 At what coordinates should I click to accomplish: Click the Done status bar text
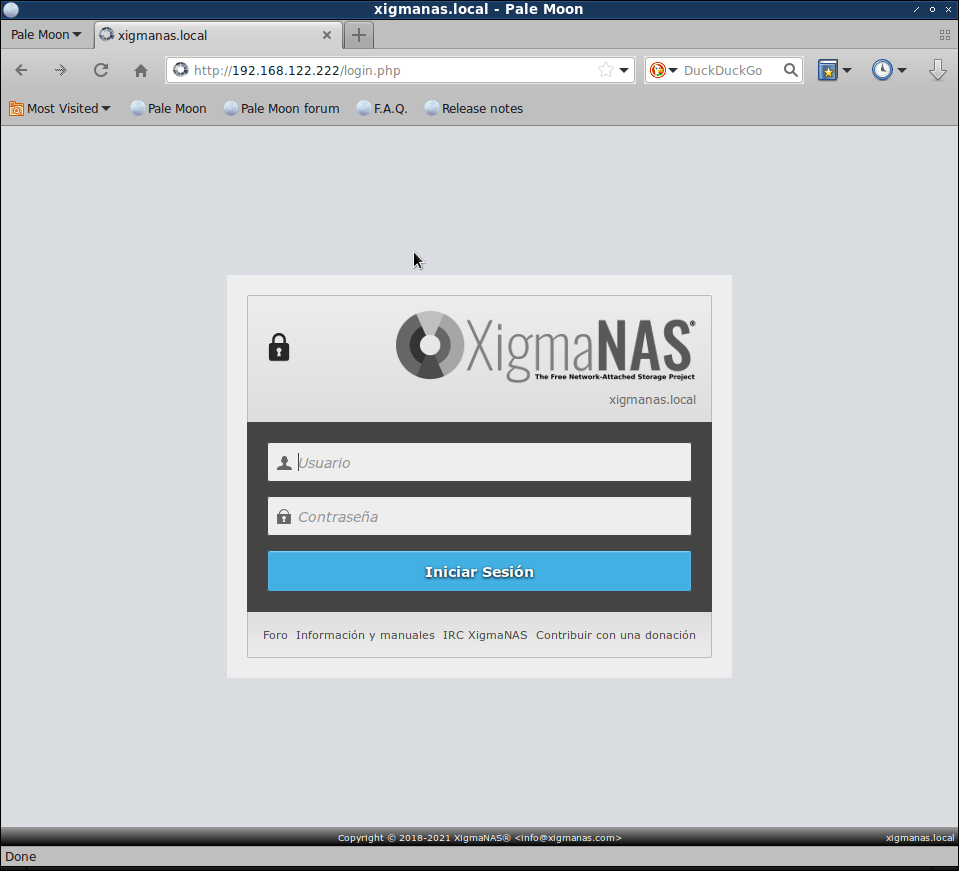[21, 857]
